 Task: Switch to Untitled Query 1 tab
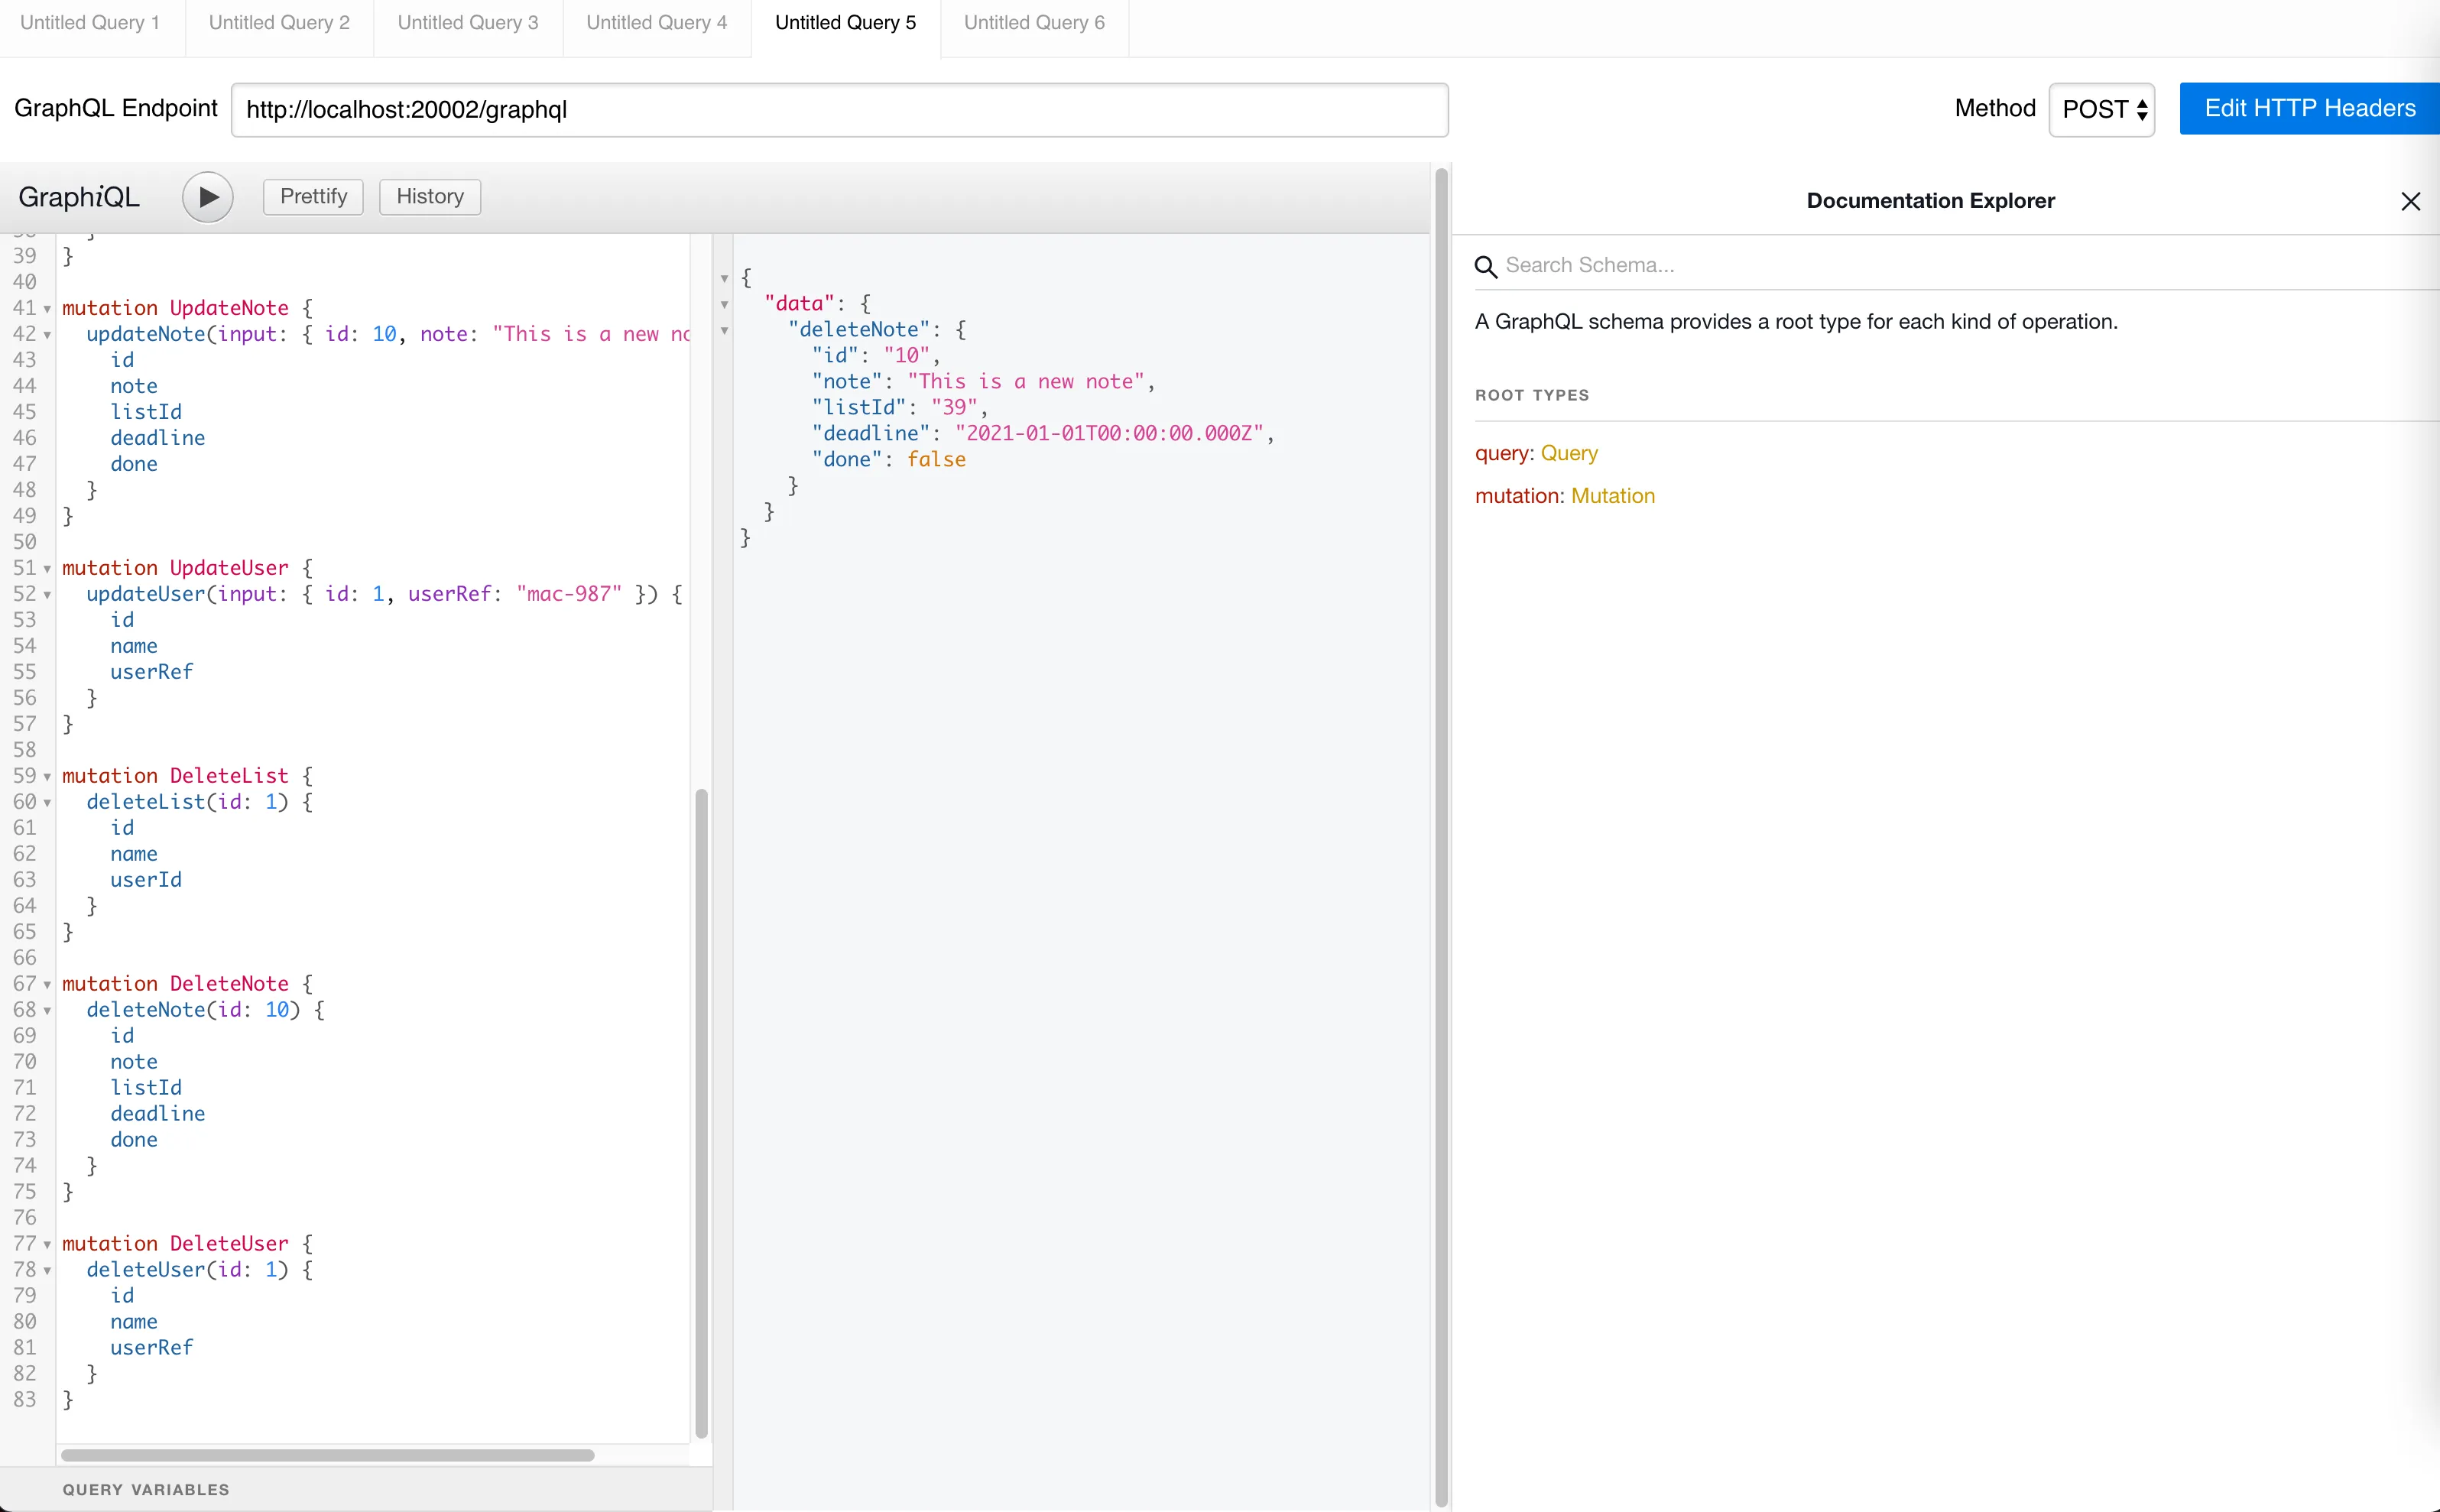(90, 23)
